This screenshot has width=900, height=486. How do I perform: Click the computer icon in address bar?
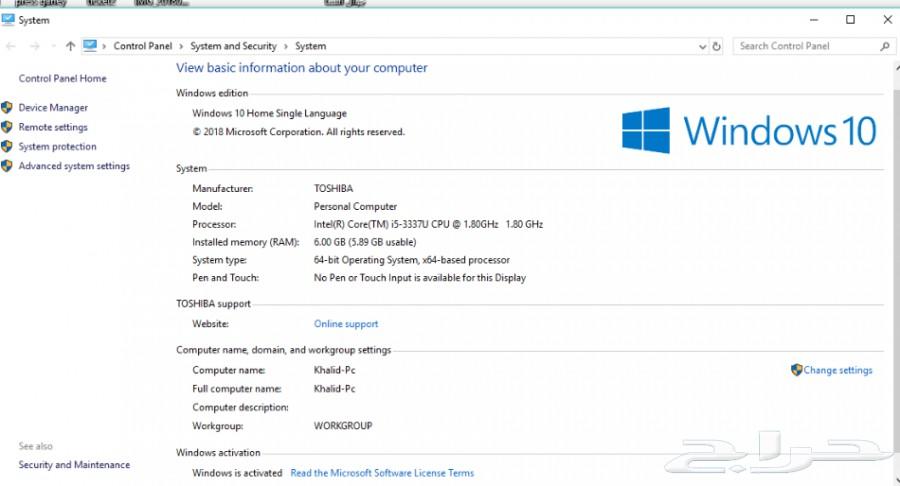click(x=91, y=46)
